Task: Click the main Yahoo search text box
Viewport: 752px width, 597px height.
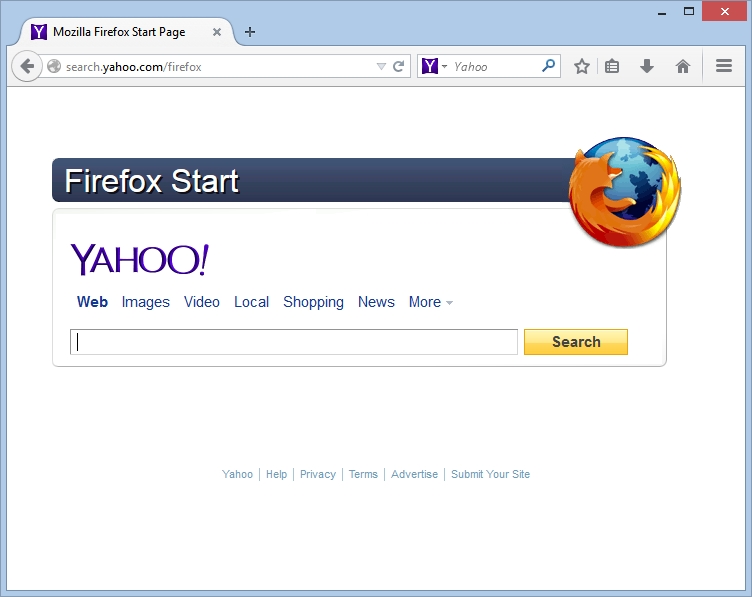Action: pos(294,342)
